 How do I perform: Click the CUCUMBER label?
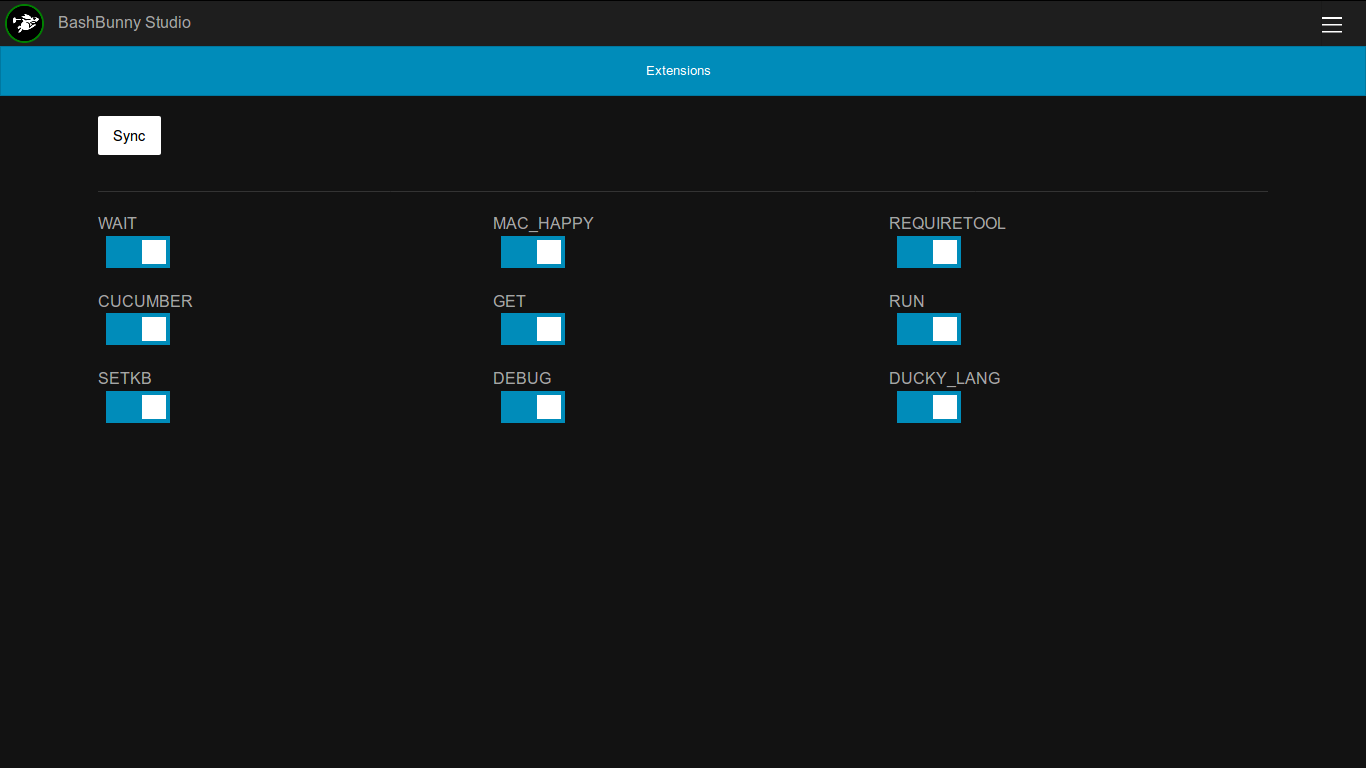[x=145, y=301]
